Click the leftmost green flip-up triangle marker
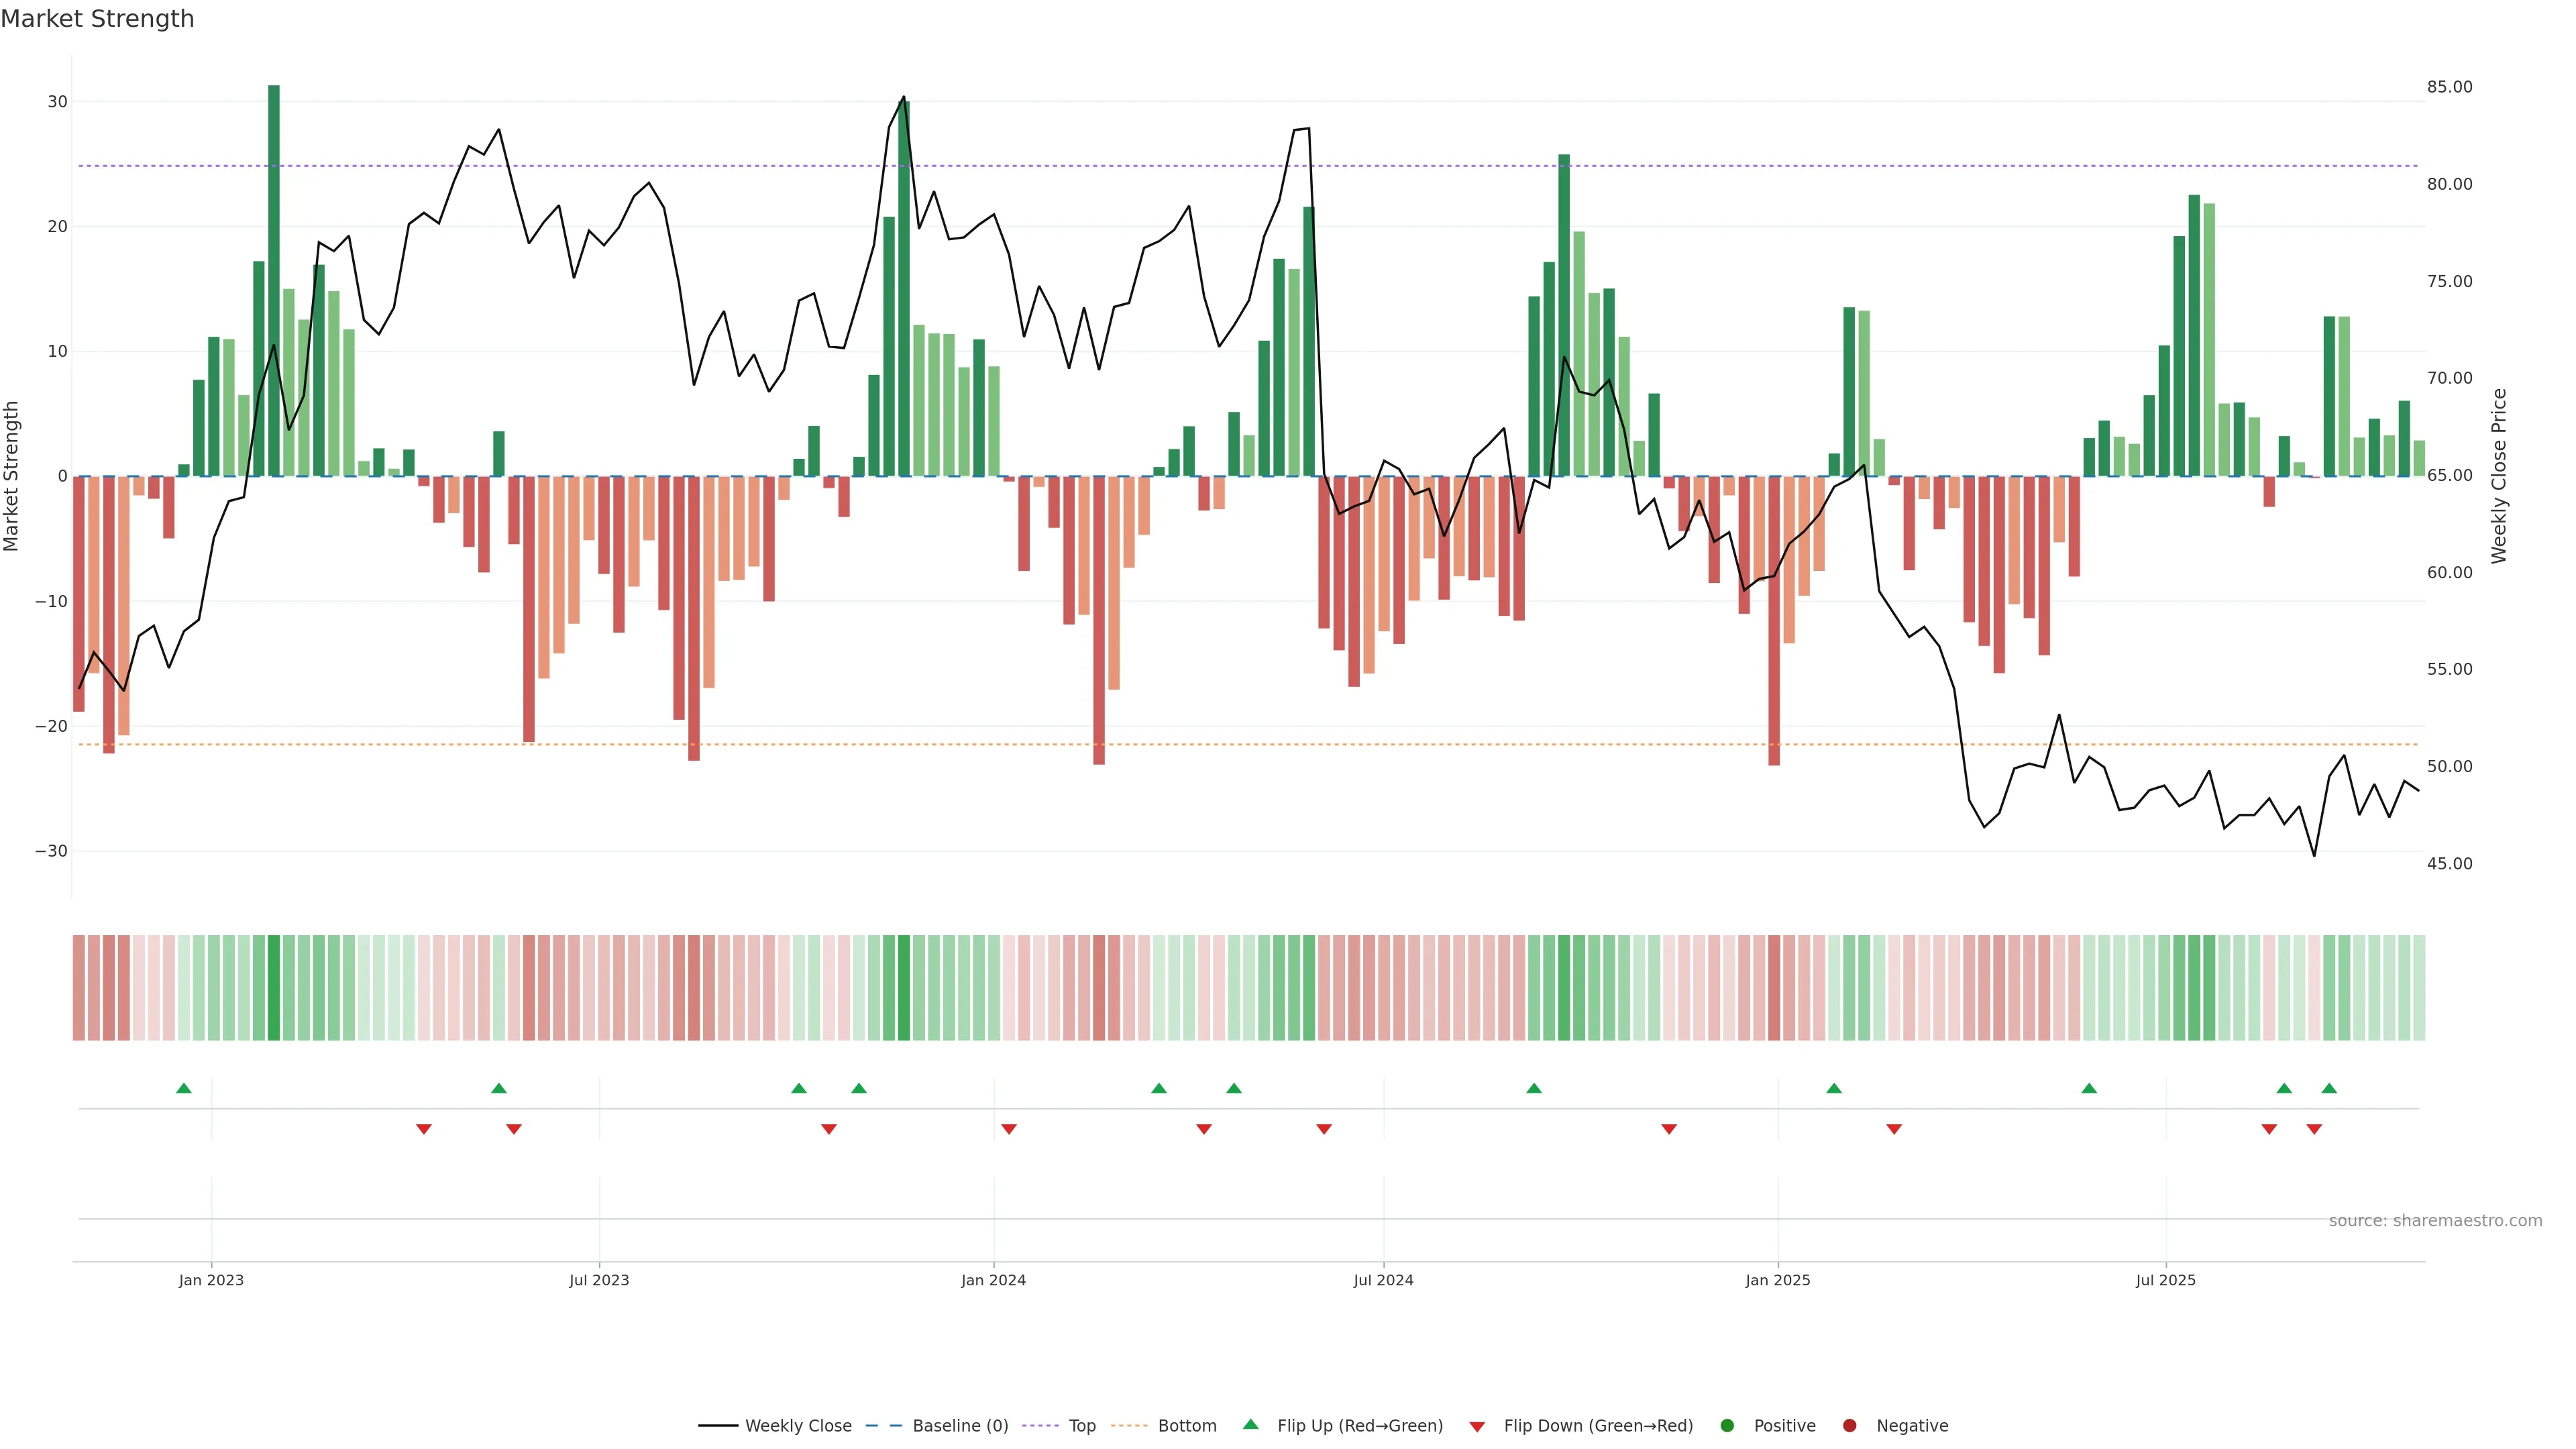2576x1449 pixels. tap(184, 1088)
